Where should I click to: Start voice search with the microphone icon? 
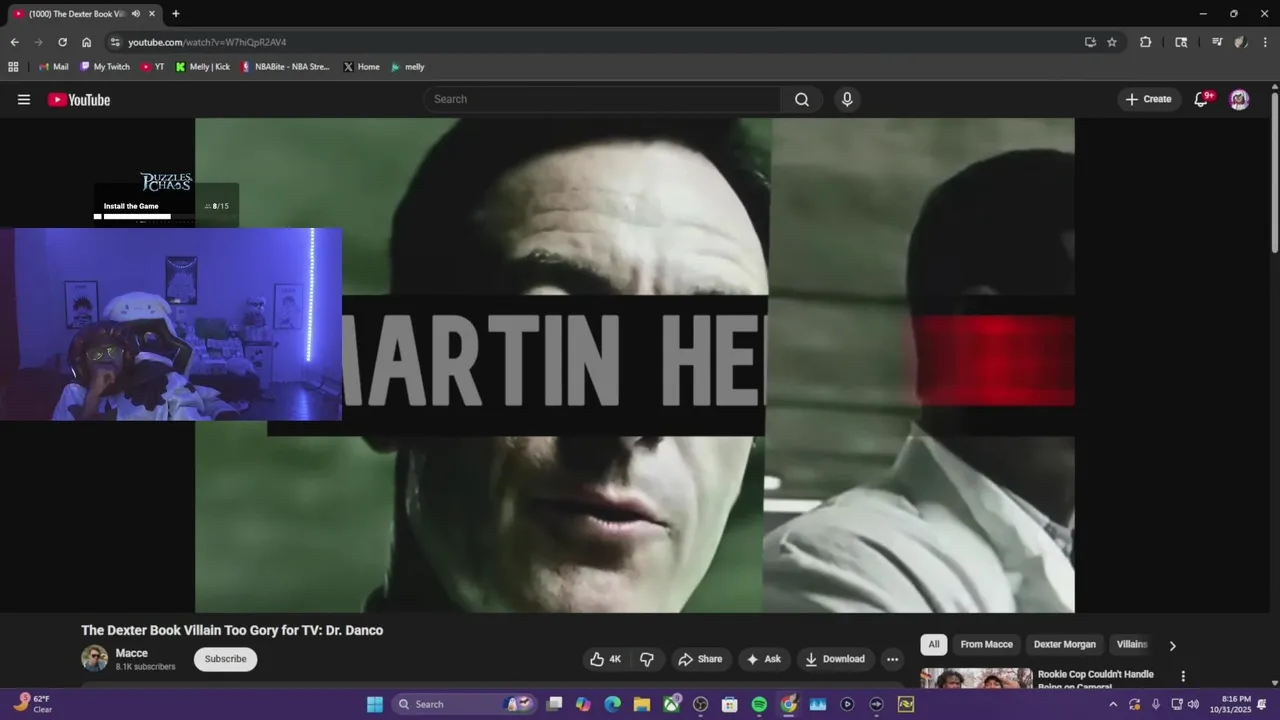847,99
